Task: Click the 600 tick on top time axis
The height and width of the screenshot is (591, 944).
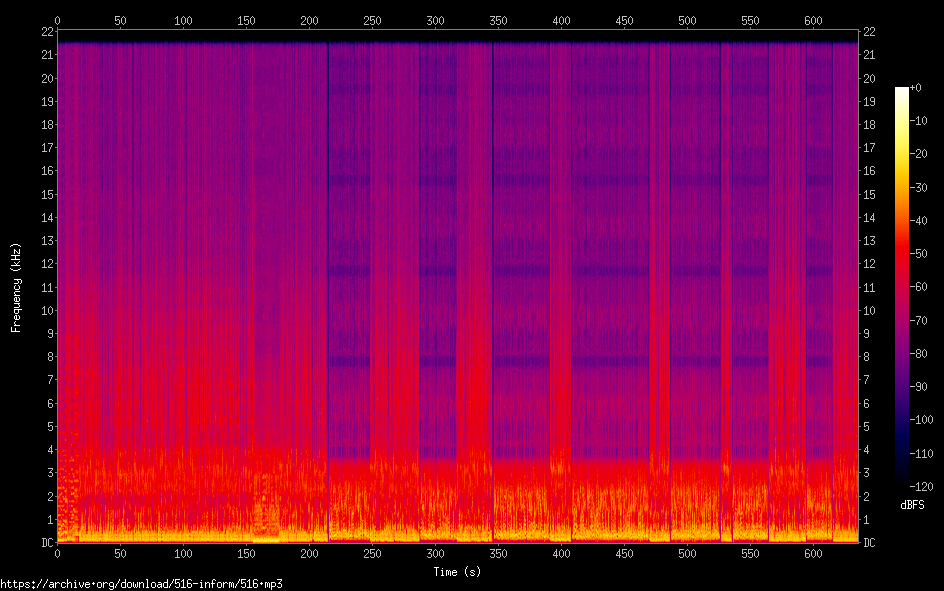Action: [x=813, y=20]
